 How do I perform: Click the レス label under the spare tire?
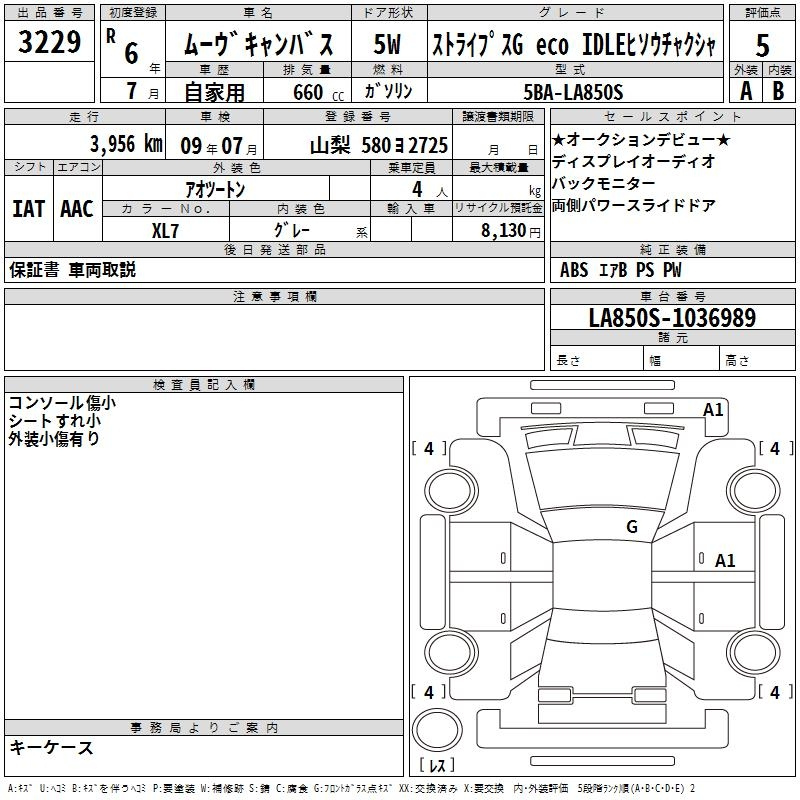[x=437, y=766]
